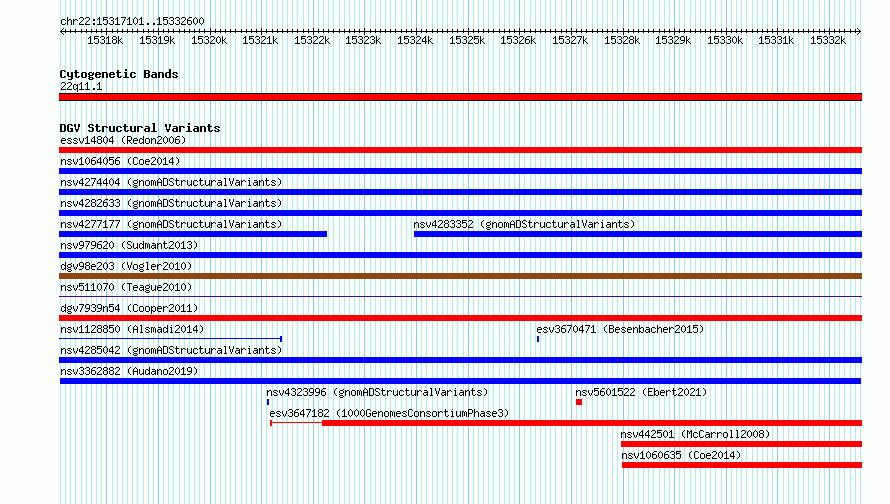Select the red dgv7939n54 variant bar
This screenshot has height=504, width=890.
coord(460,318)
